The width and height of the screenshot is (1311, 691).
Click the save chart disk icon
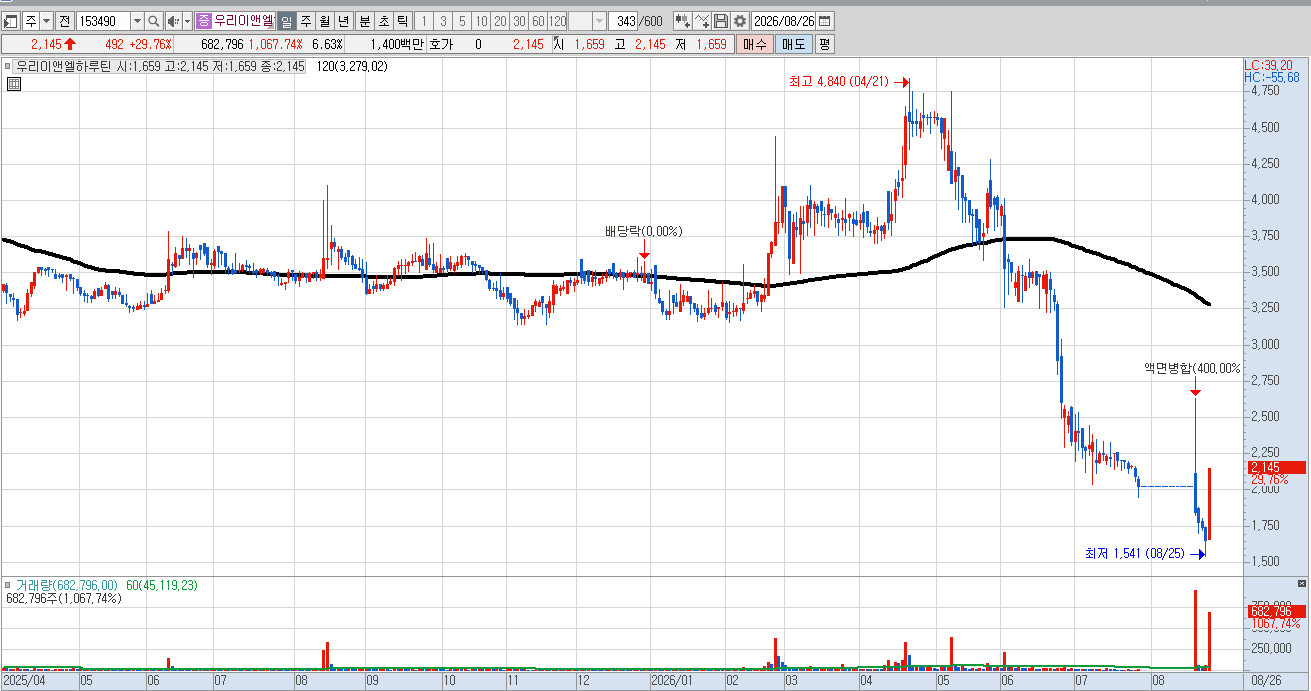pos(720,21)
